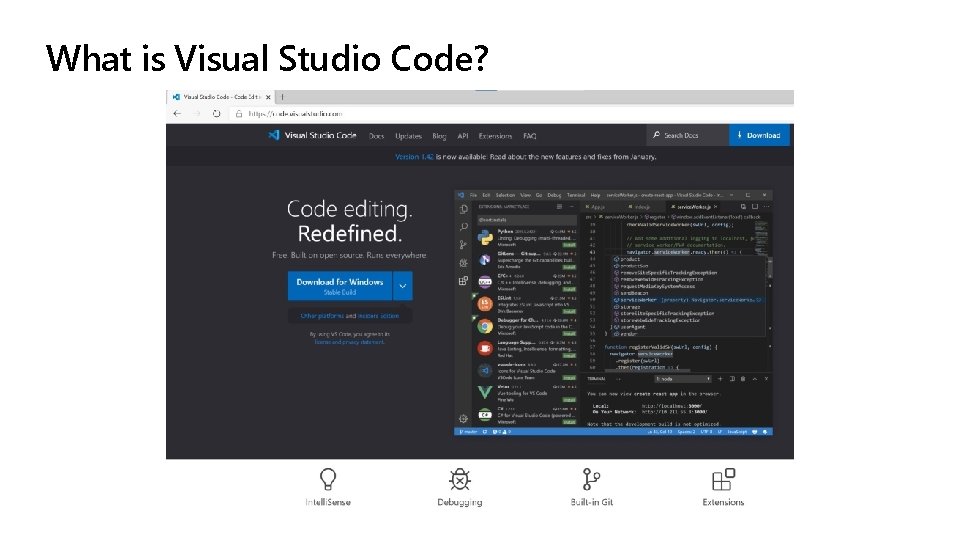Viewport: 960px width, 540px height.
Task: Open the FAQ nav item
Action: pyautogui.click(x=530, y=136)
